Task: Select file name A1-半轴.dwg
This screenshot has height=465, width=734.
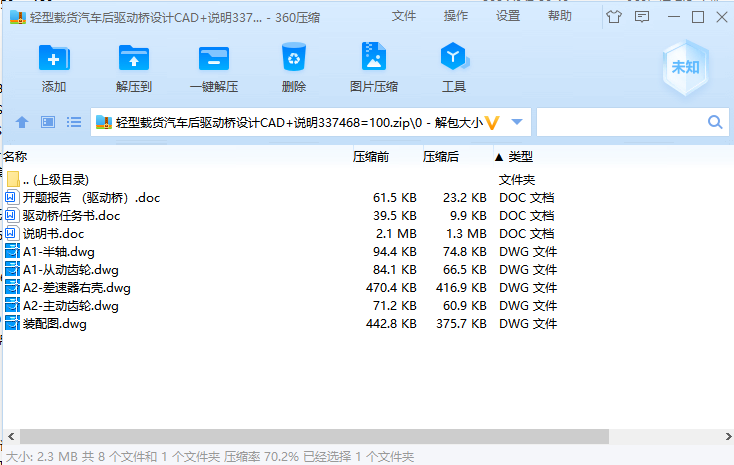Action: 59,252
